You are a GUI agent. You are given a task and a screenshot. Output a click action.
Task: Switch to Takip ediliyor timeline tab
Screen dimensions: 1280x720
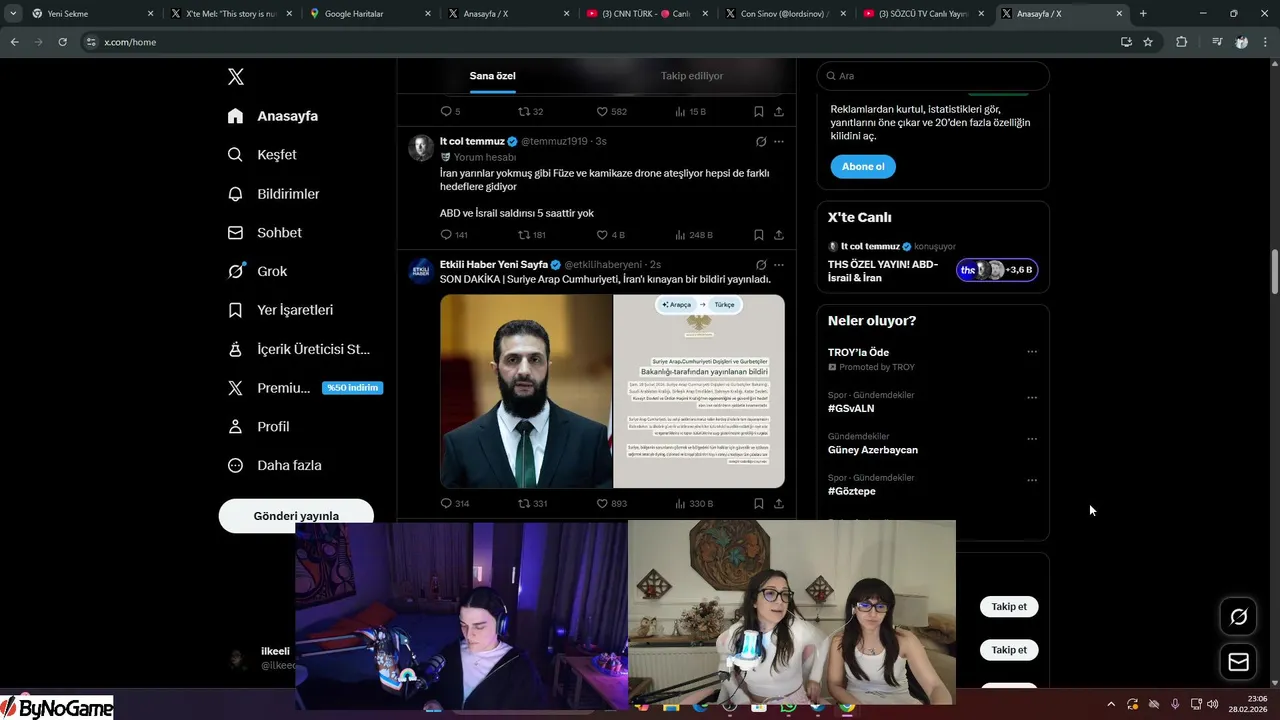click(692, 76)
